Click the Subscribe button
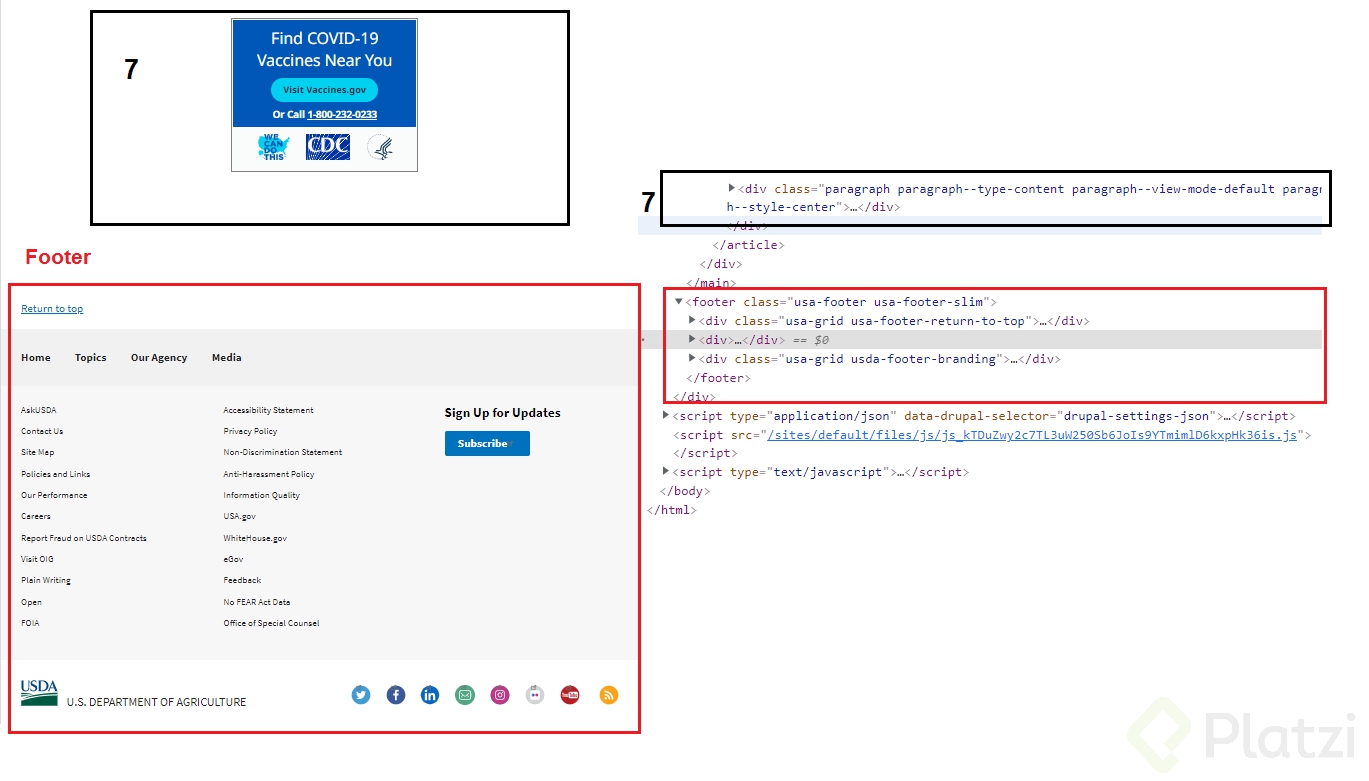 [487, 444]
